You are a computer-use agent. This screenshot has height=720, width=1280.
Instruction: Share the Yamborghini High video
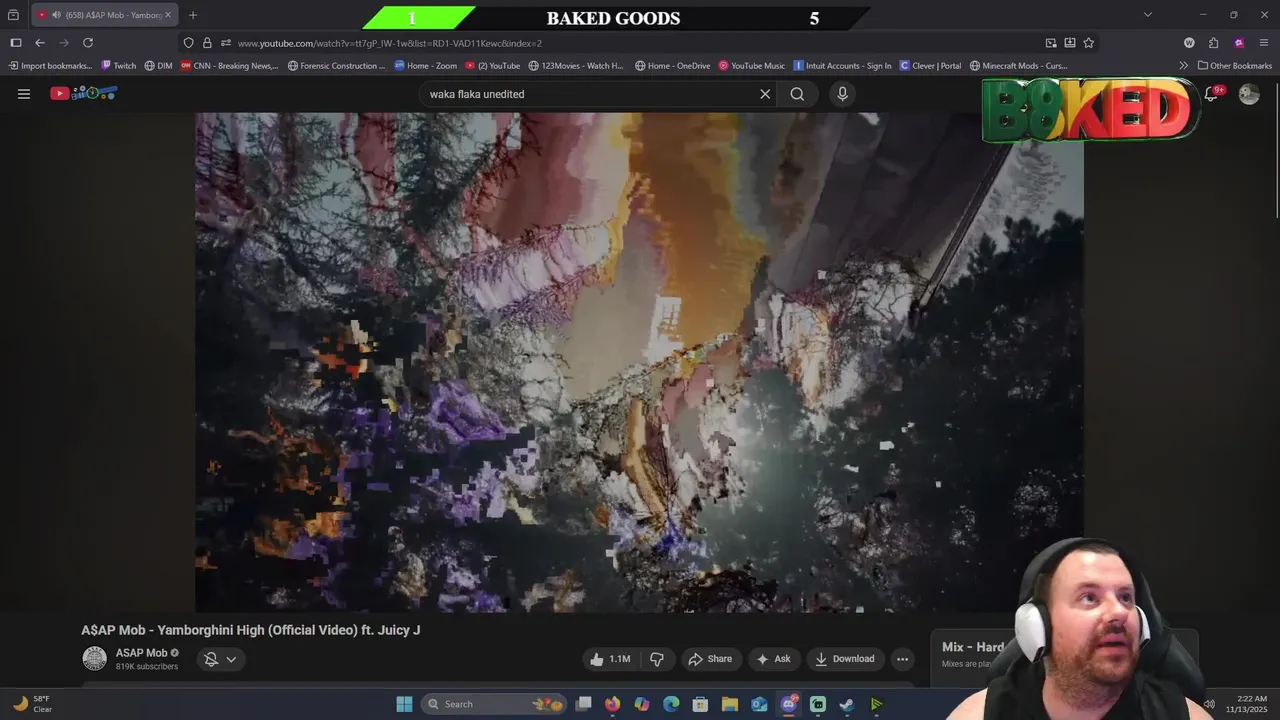click(x=711, y=659)
